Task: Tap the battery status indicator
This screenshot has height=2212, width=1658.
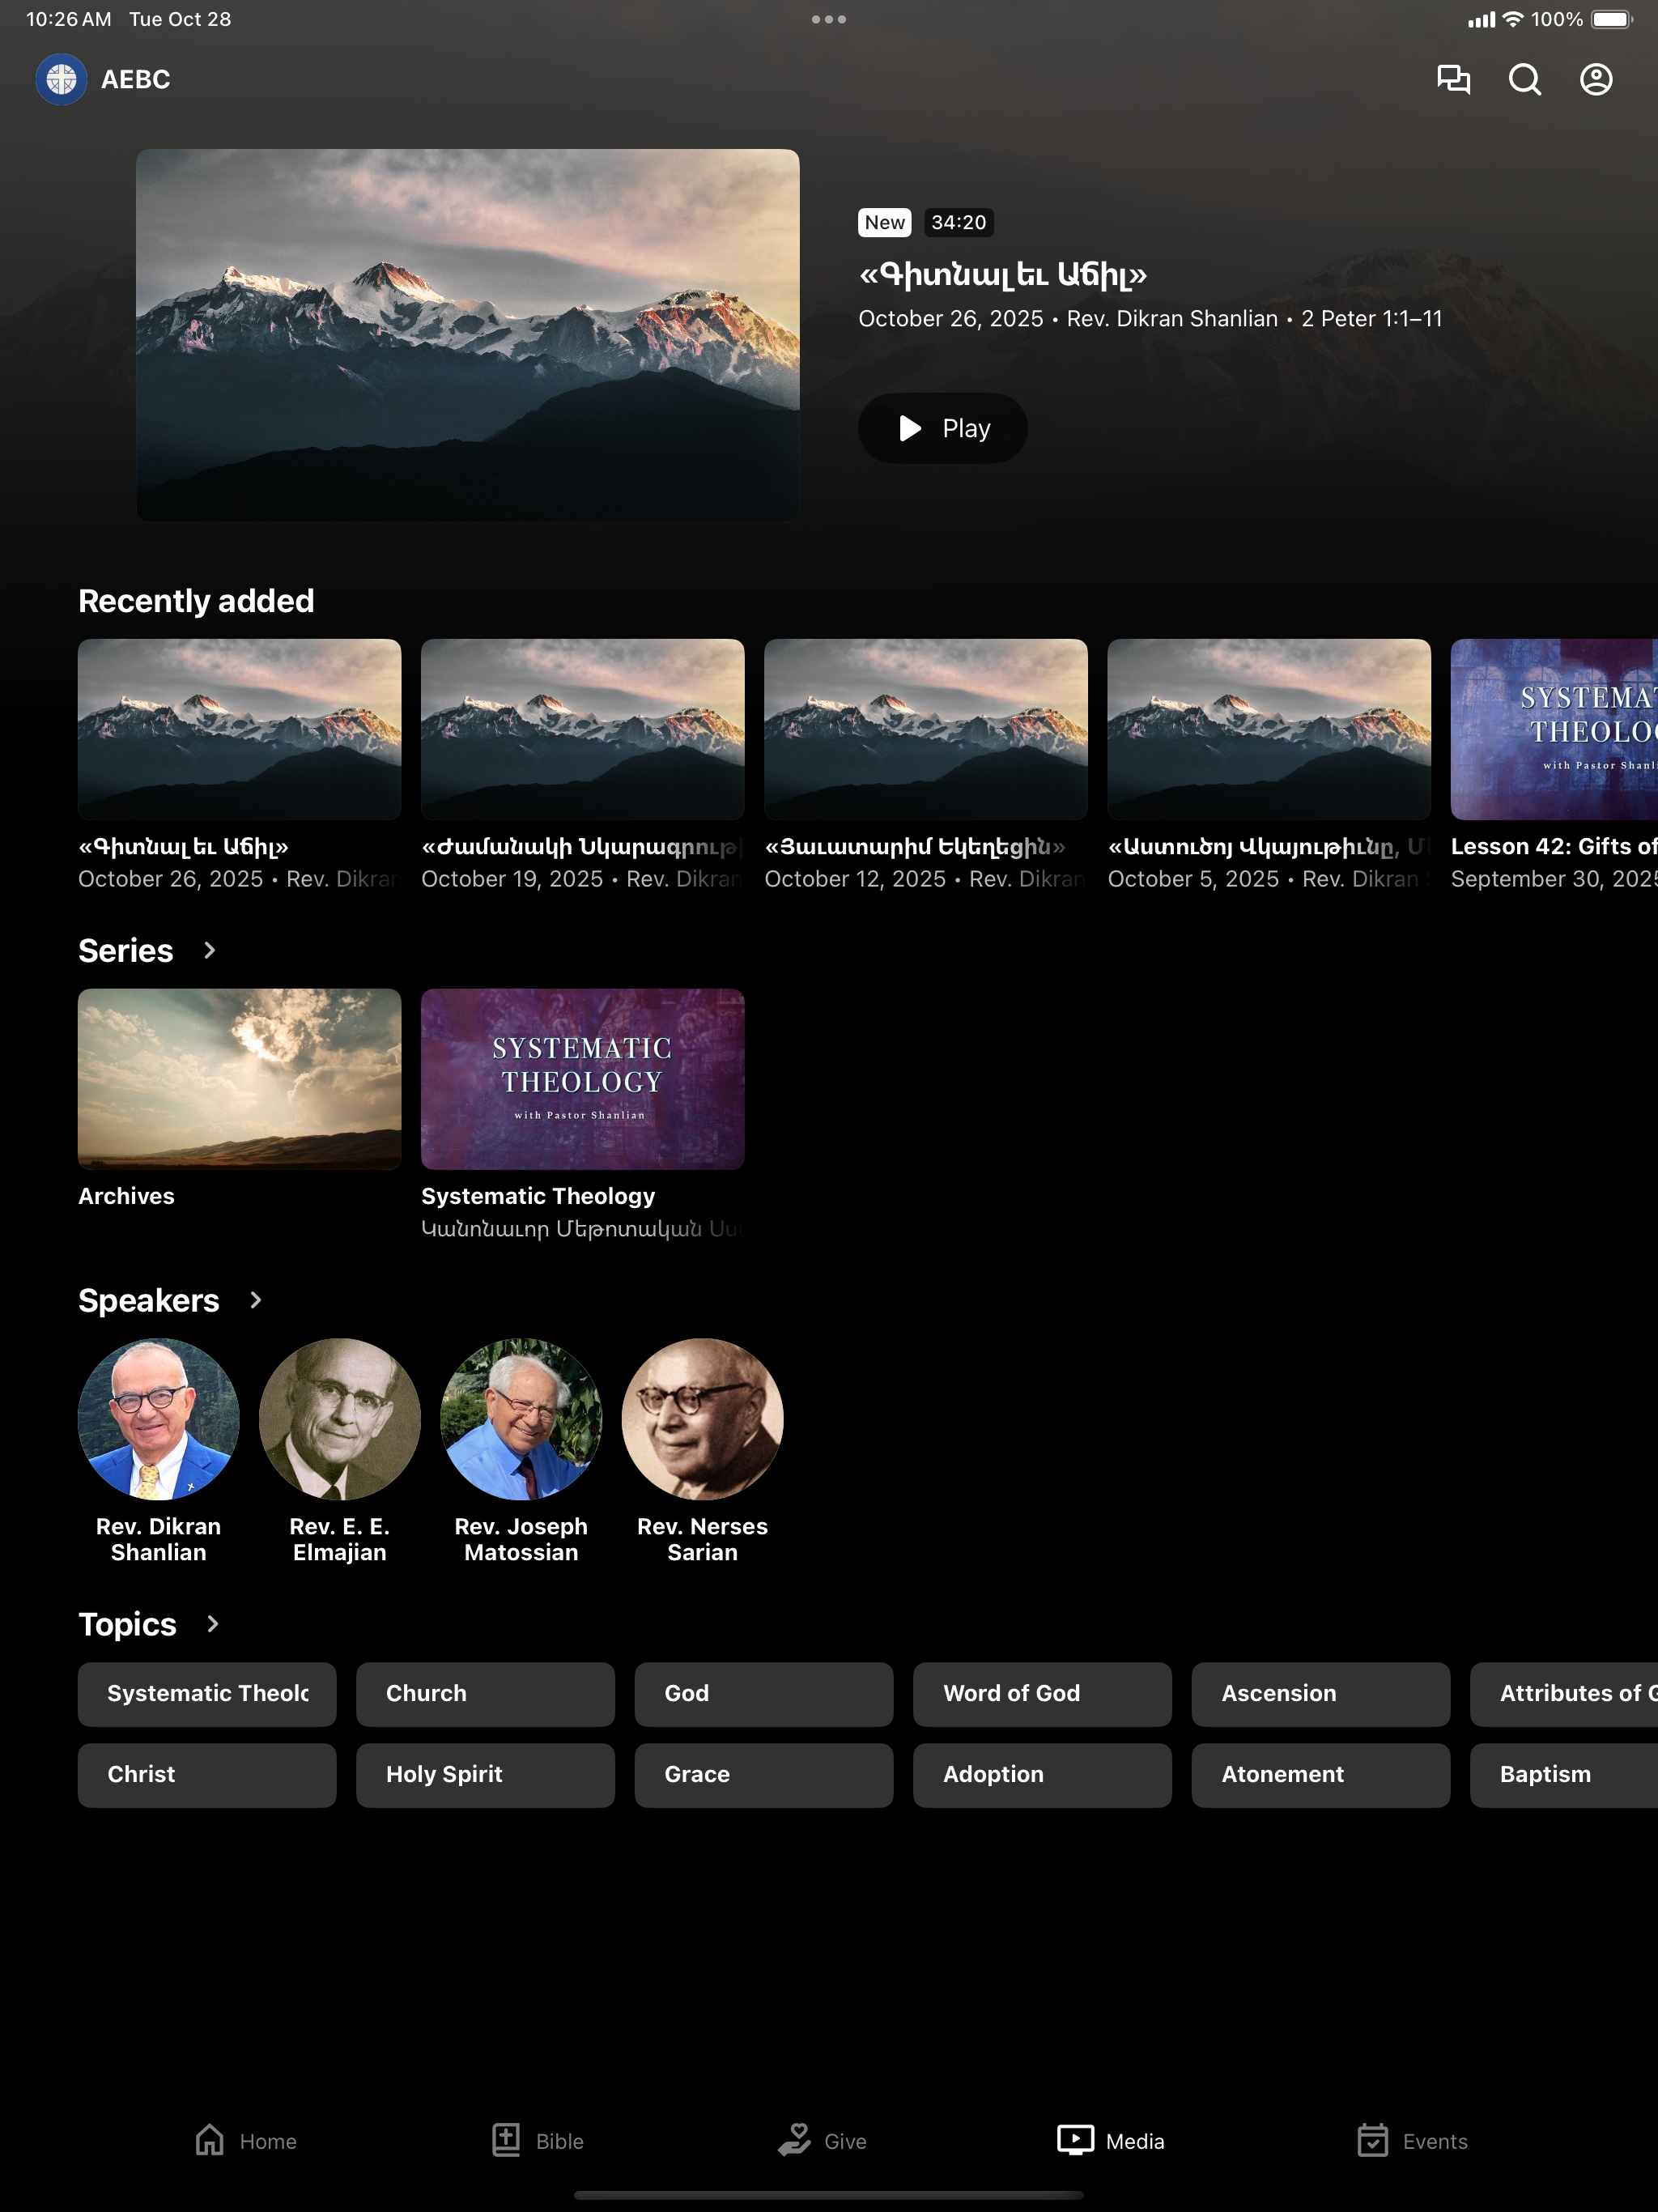Action: (1612, 19)
